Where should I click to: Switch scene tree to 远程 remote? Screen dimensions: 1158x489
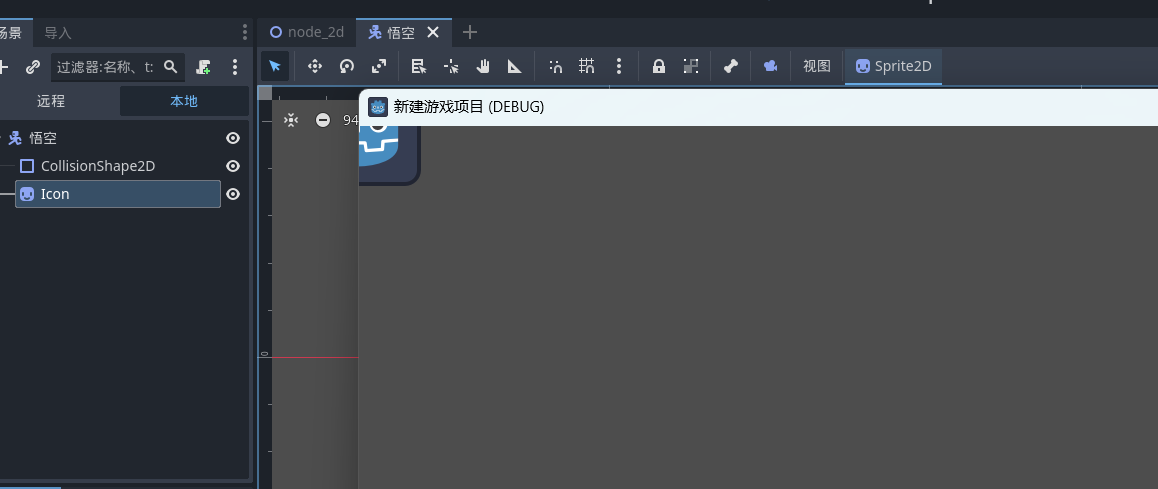[51, 101]
